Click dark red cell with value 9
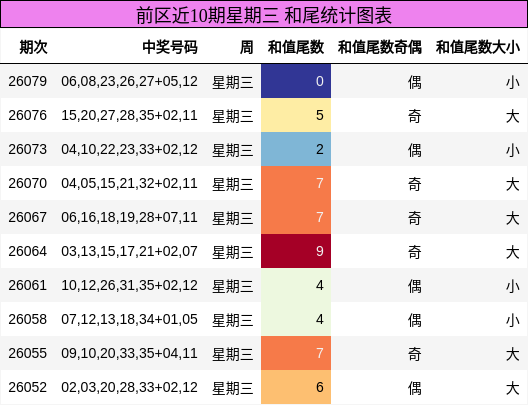This screenshot has height=405, width=528. (x=296, y=251)
